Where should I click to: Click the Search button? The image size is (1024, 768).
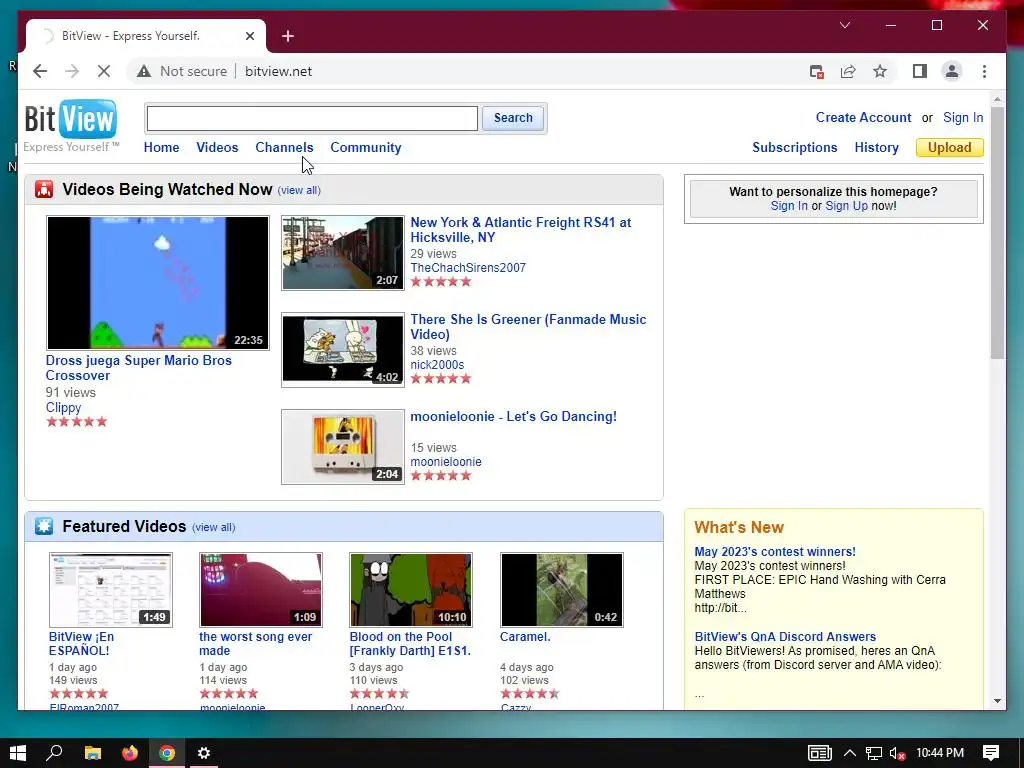[x=513, y=118]
